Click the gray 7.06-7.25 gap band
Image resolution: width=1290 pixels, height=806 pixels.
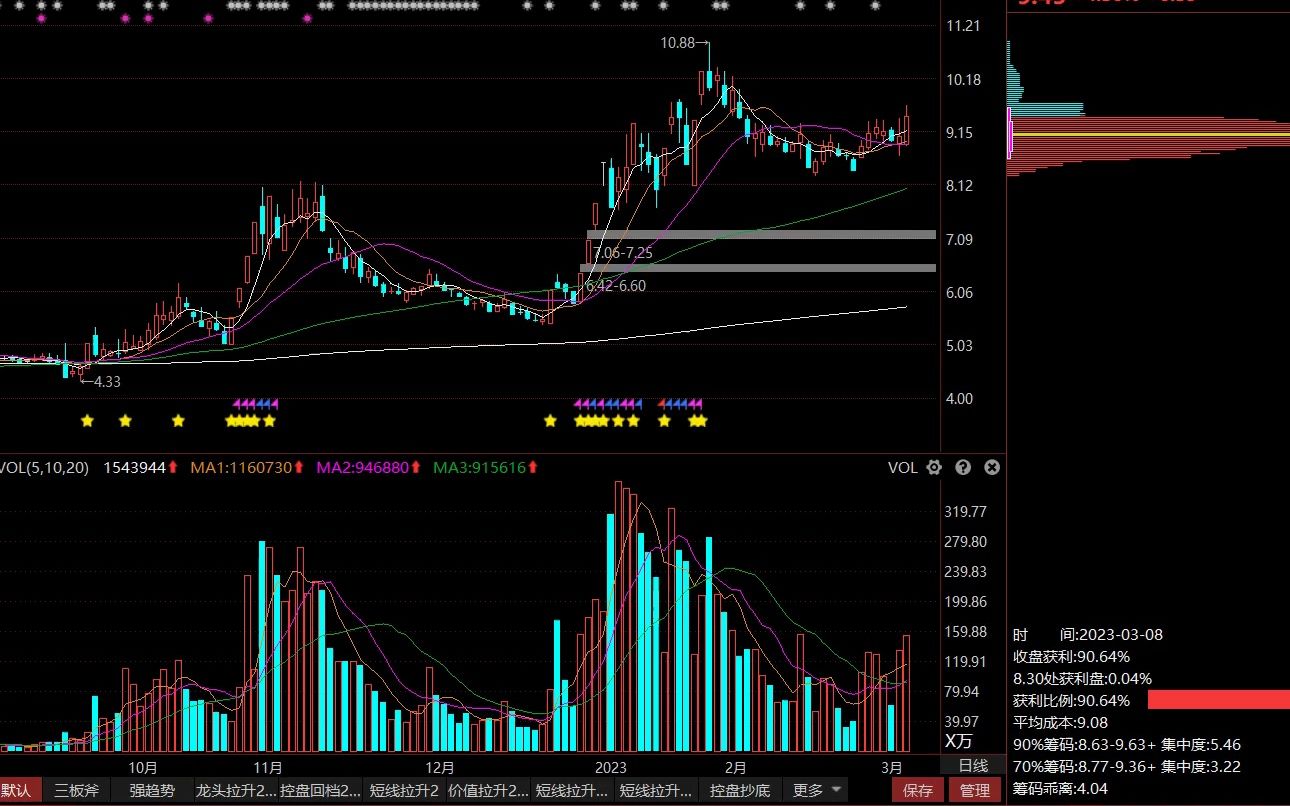pos(761,234)
